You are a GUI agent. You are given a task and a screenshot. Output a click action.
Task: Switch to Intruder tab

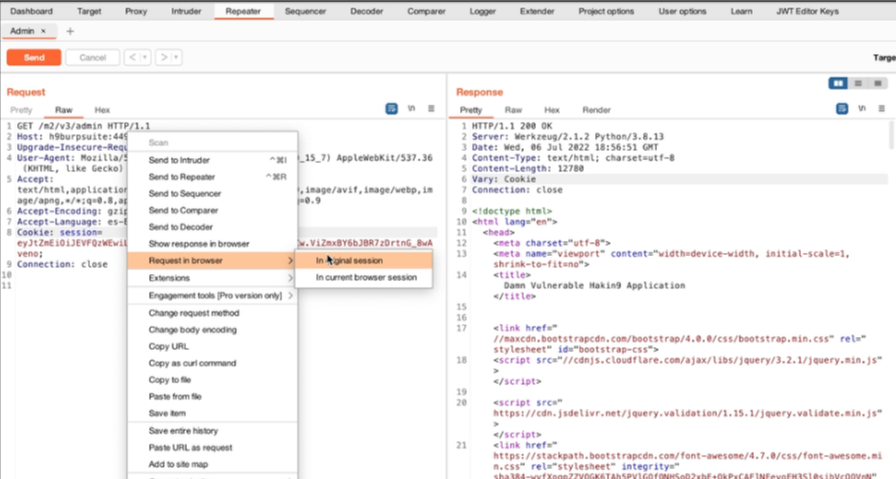point(186,11)
